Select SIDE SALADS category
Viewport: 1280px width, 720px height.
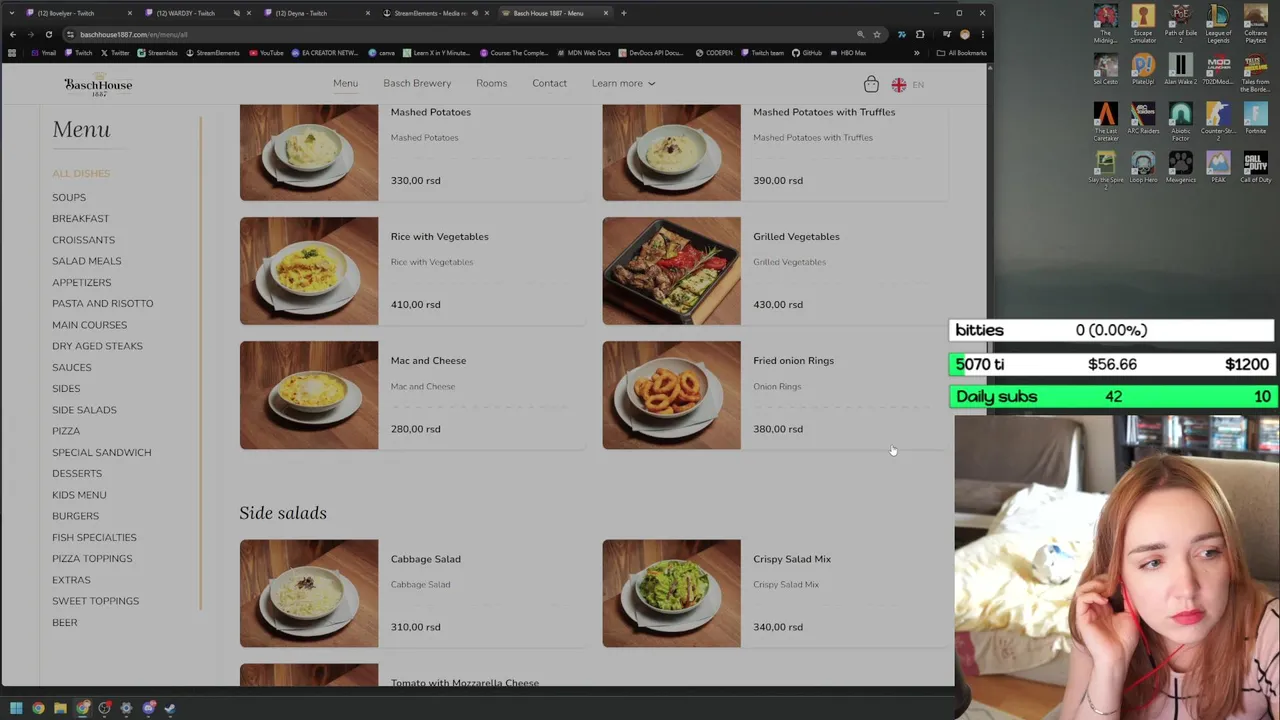[84, 410]
